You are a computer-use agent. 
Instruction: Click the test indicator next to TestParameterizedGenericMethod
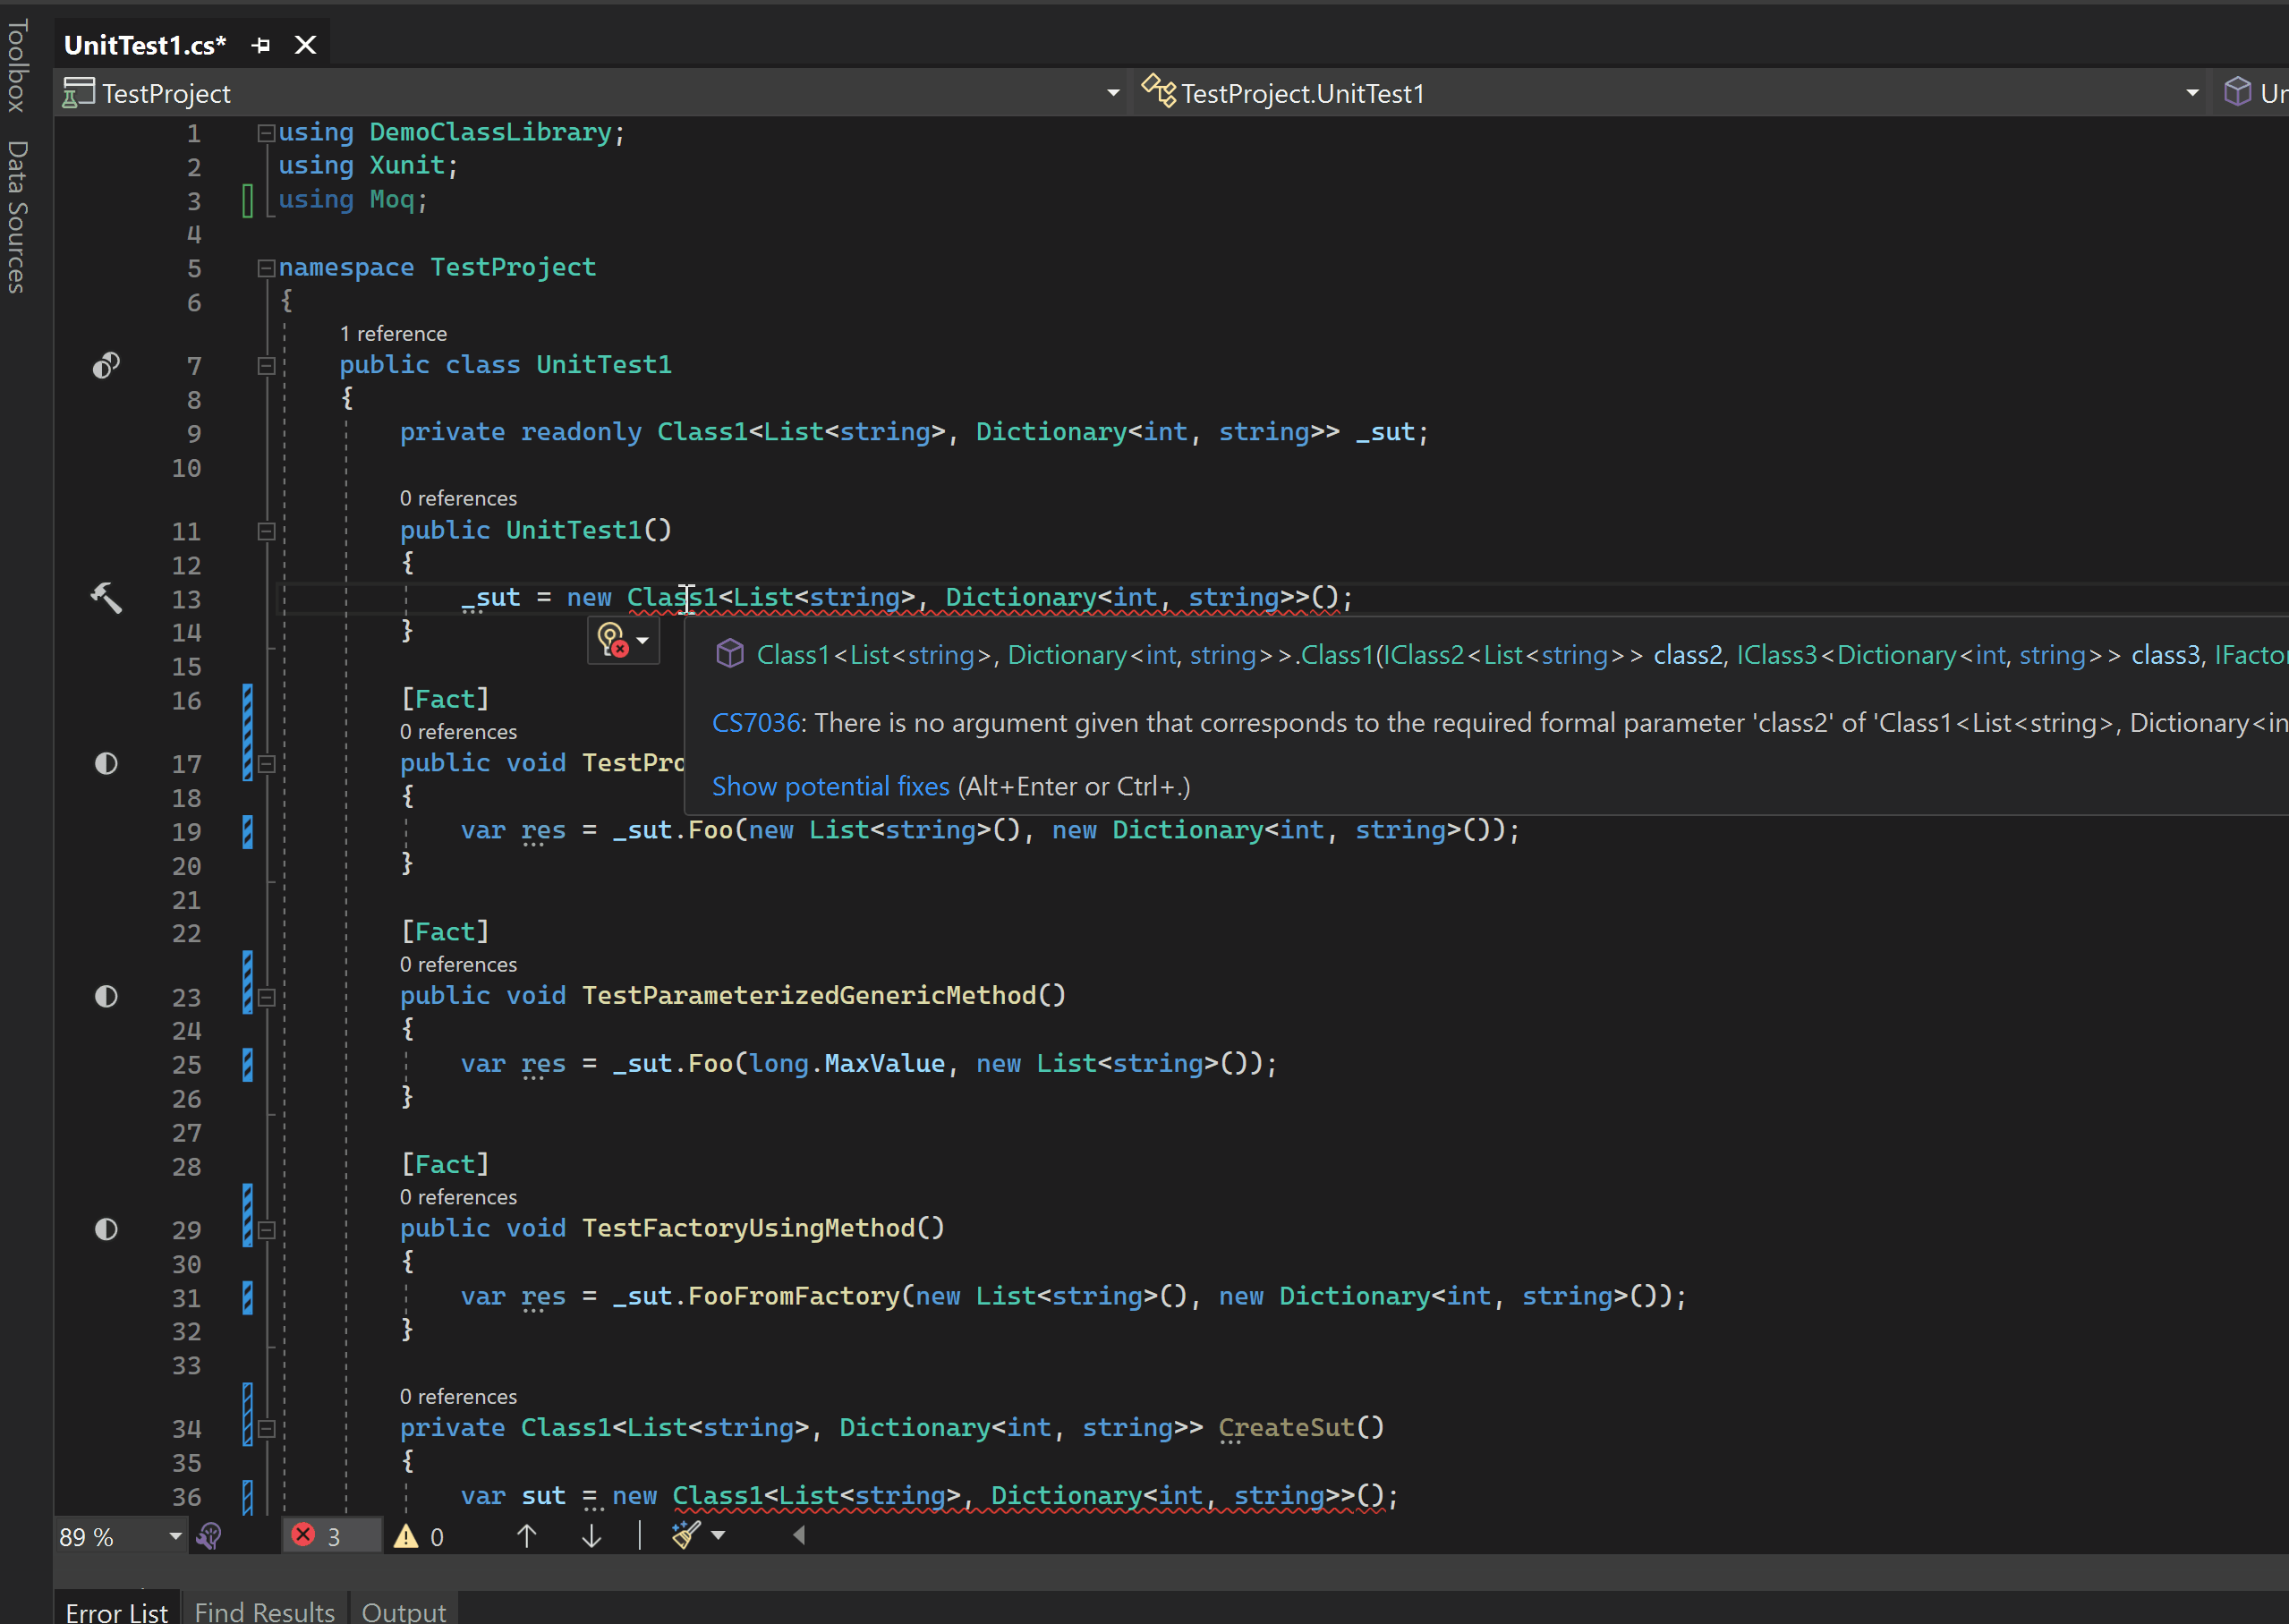(x=106, y=996)
